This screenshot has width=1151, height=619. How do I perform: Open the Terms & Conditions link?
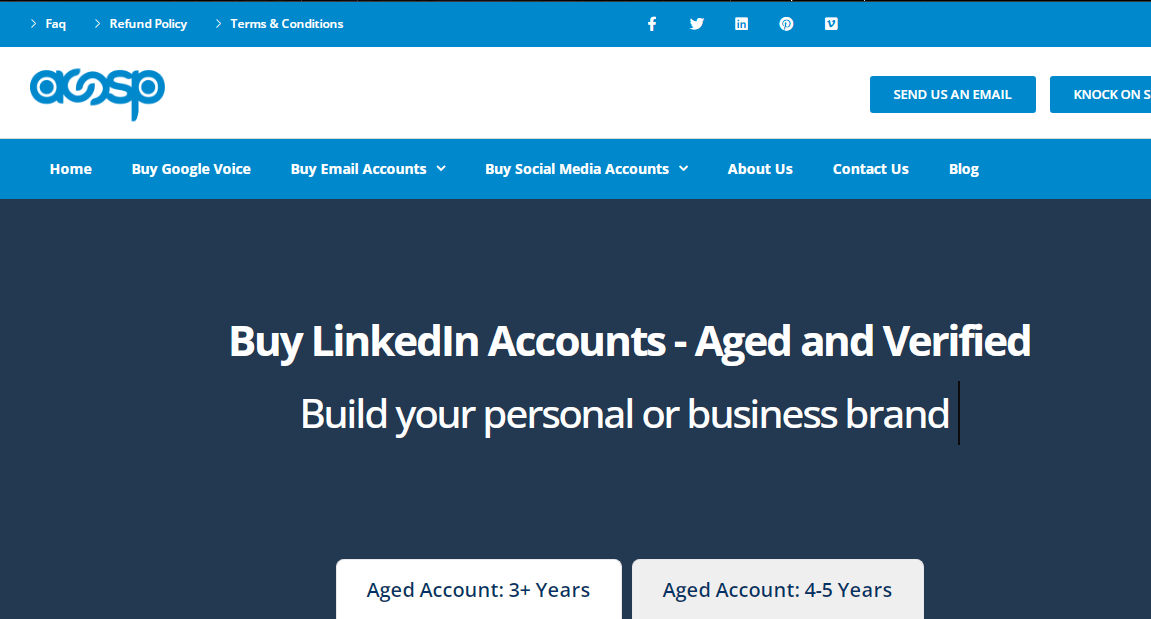(x=287, y=23)
